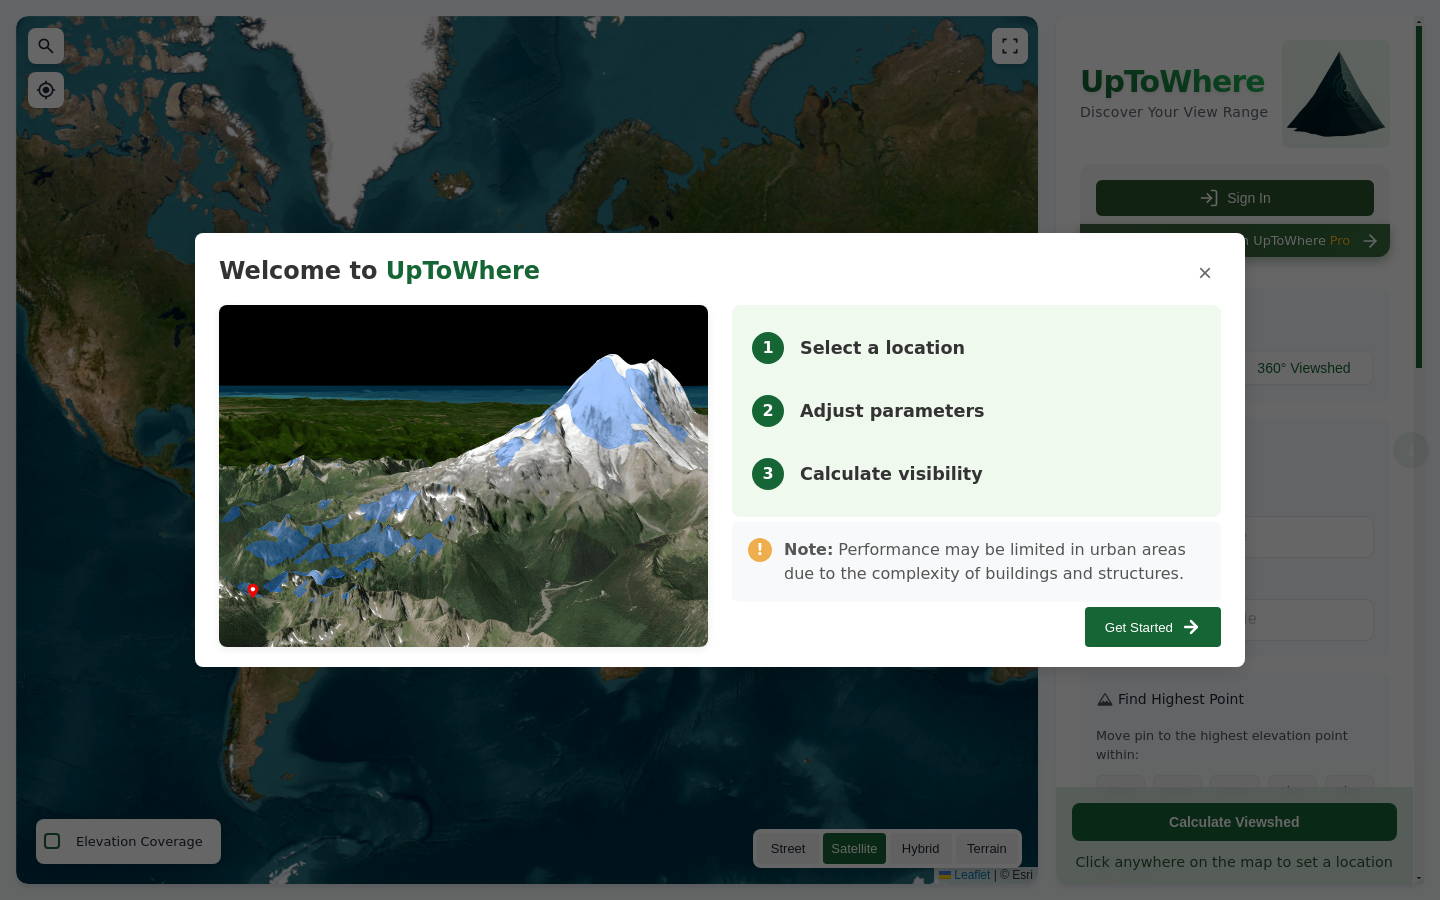Viewport: 1440px width, 900px height.
Task: Open the map search tool
Action: [46, 46]
